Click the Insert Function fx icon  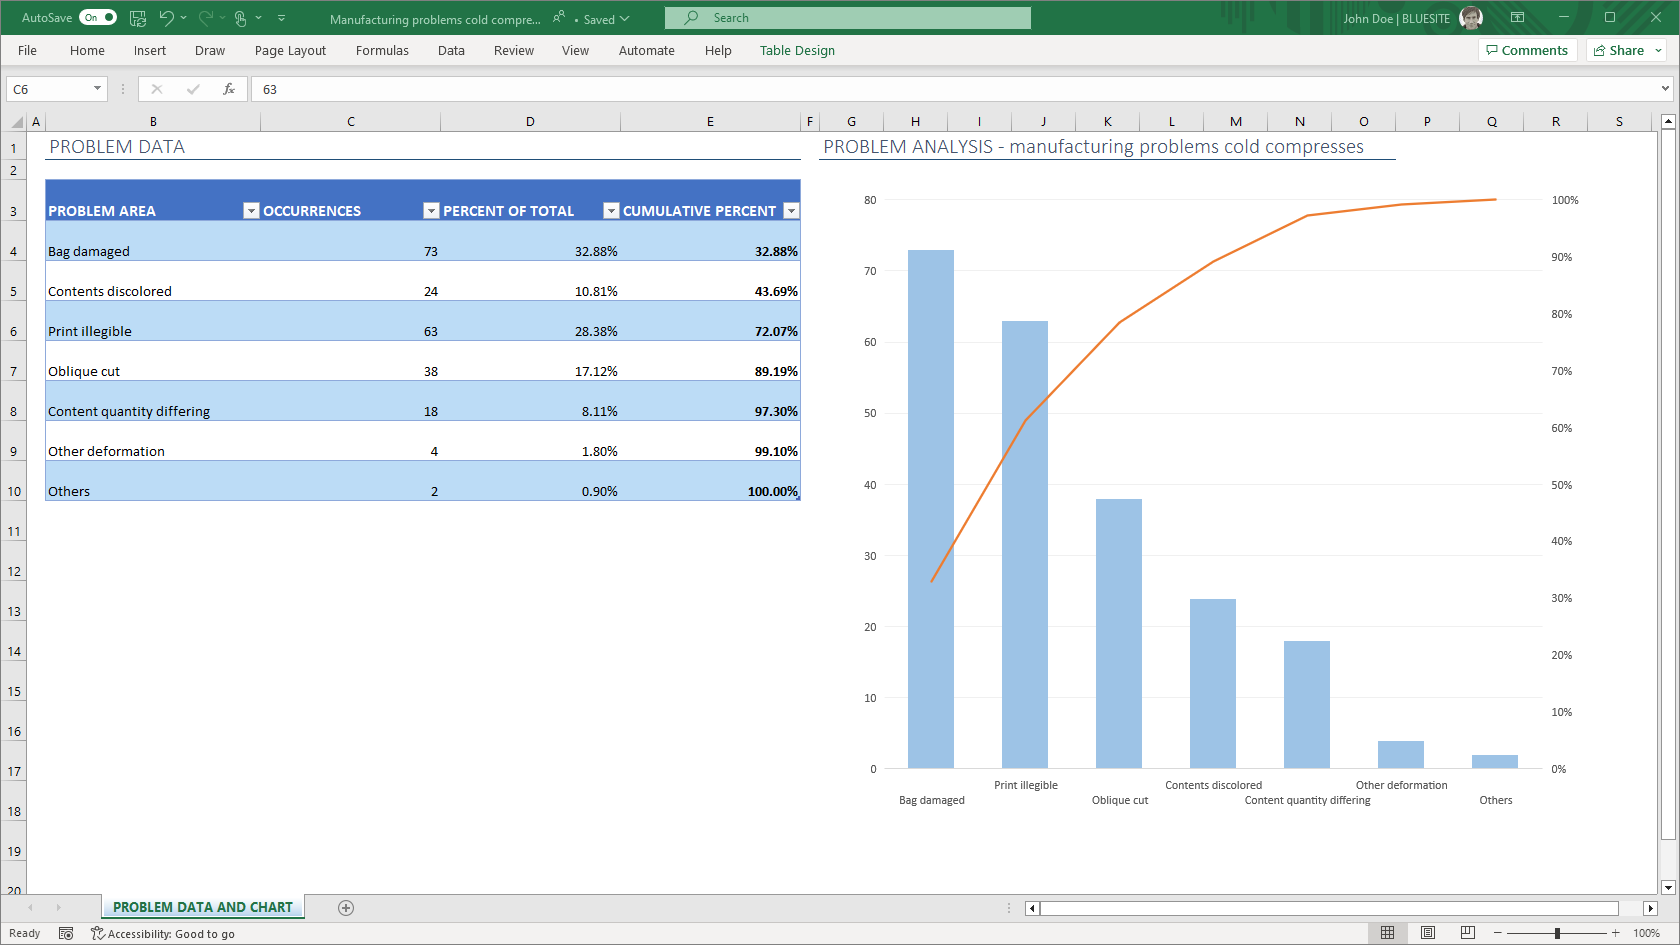pos(229,89)
